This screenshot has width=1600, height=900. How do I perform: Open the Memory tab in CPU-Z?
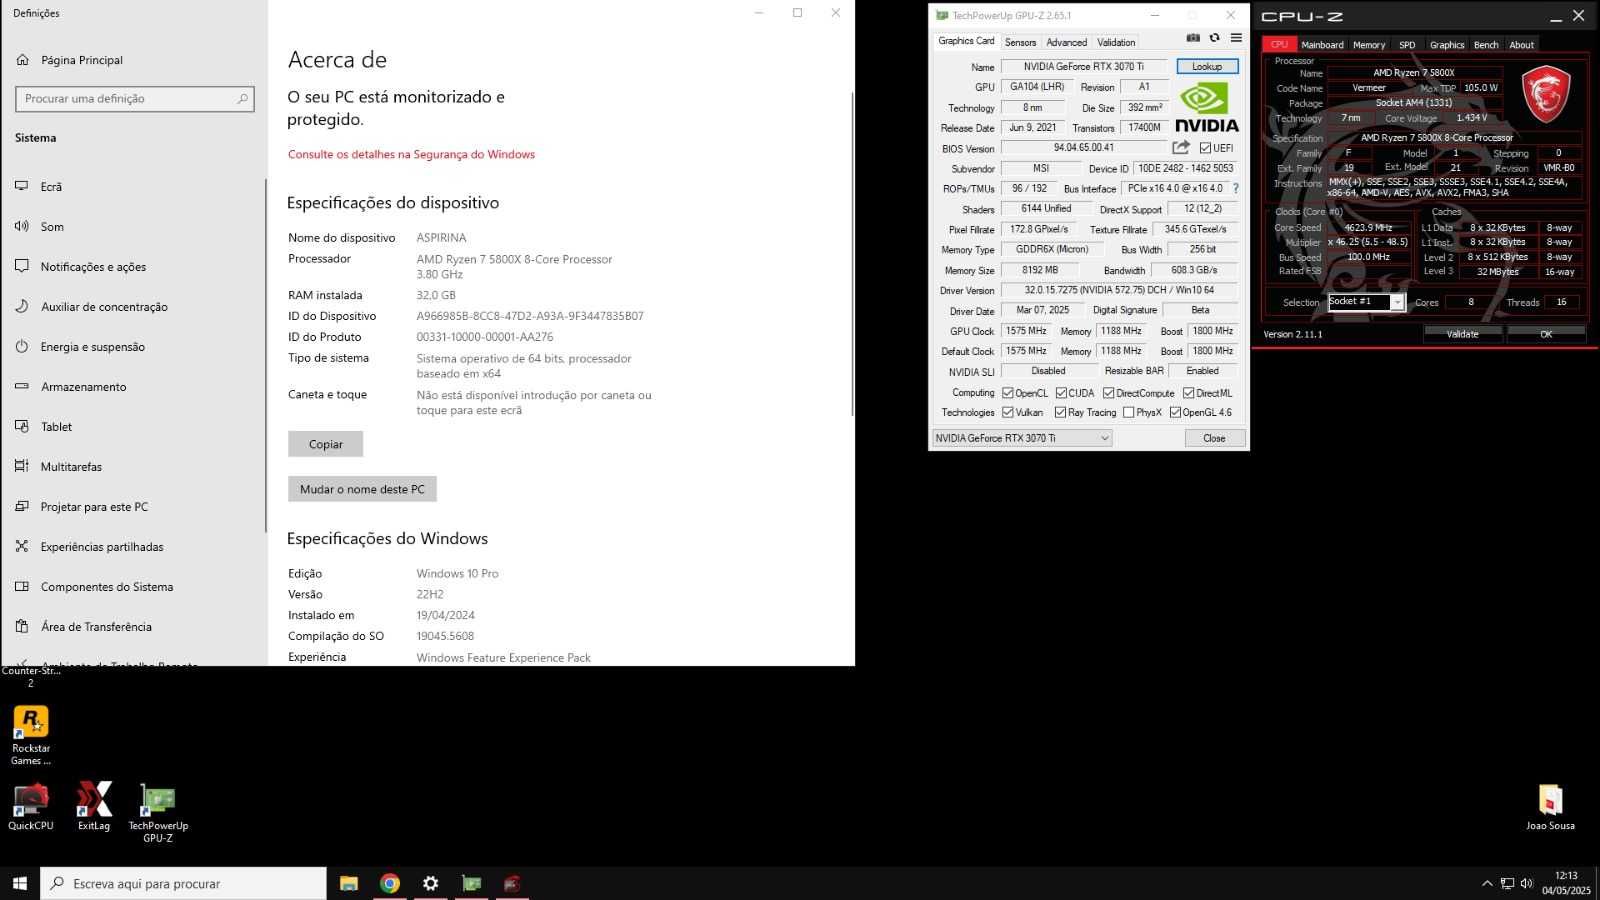pos(1369,45)
